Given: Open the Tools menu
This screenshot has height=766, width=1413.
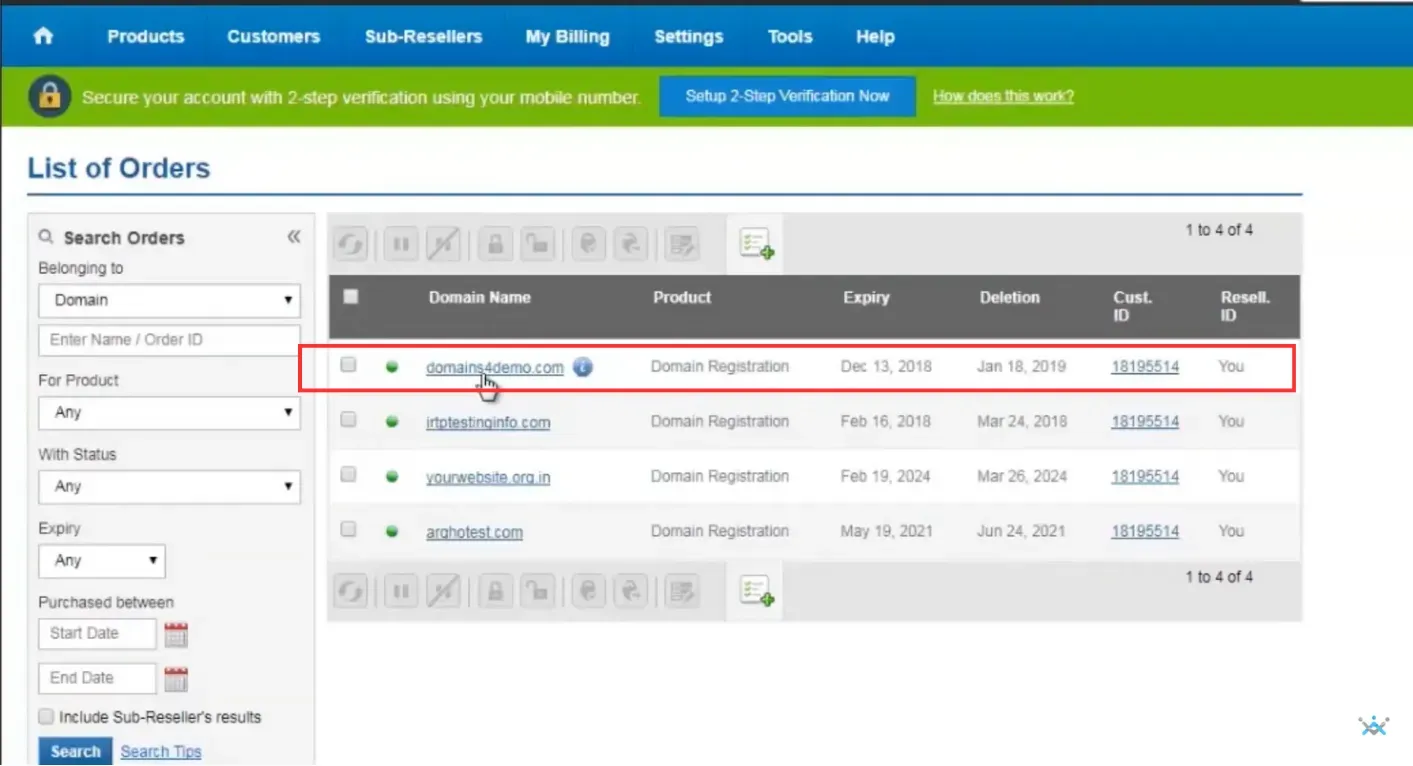Looking at the screenshot, I should coord(790,37).
